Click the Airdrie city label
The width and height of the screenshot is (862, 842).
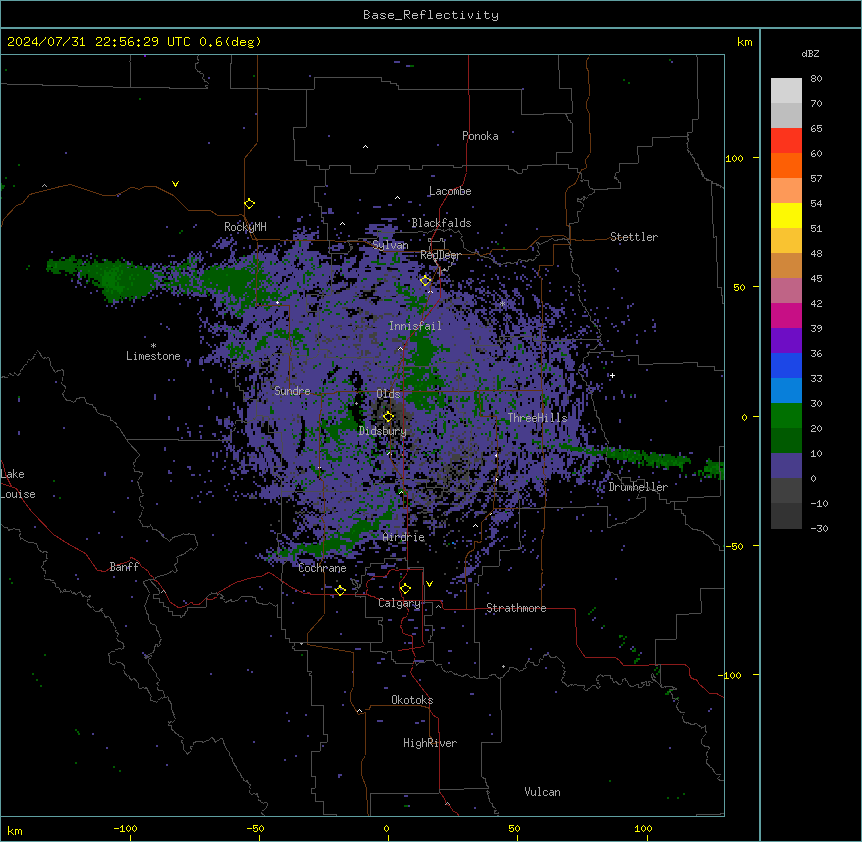click(x=404, y=537)
